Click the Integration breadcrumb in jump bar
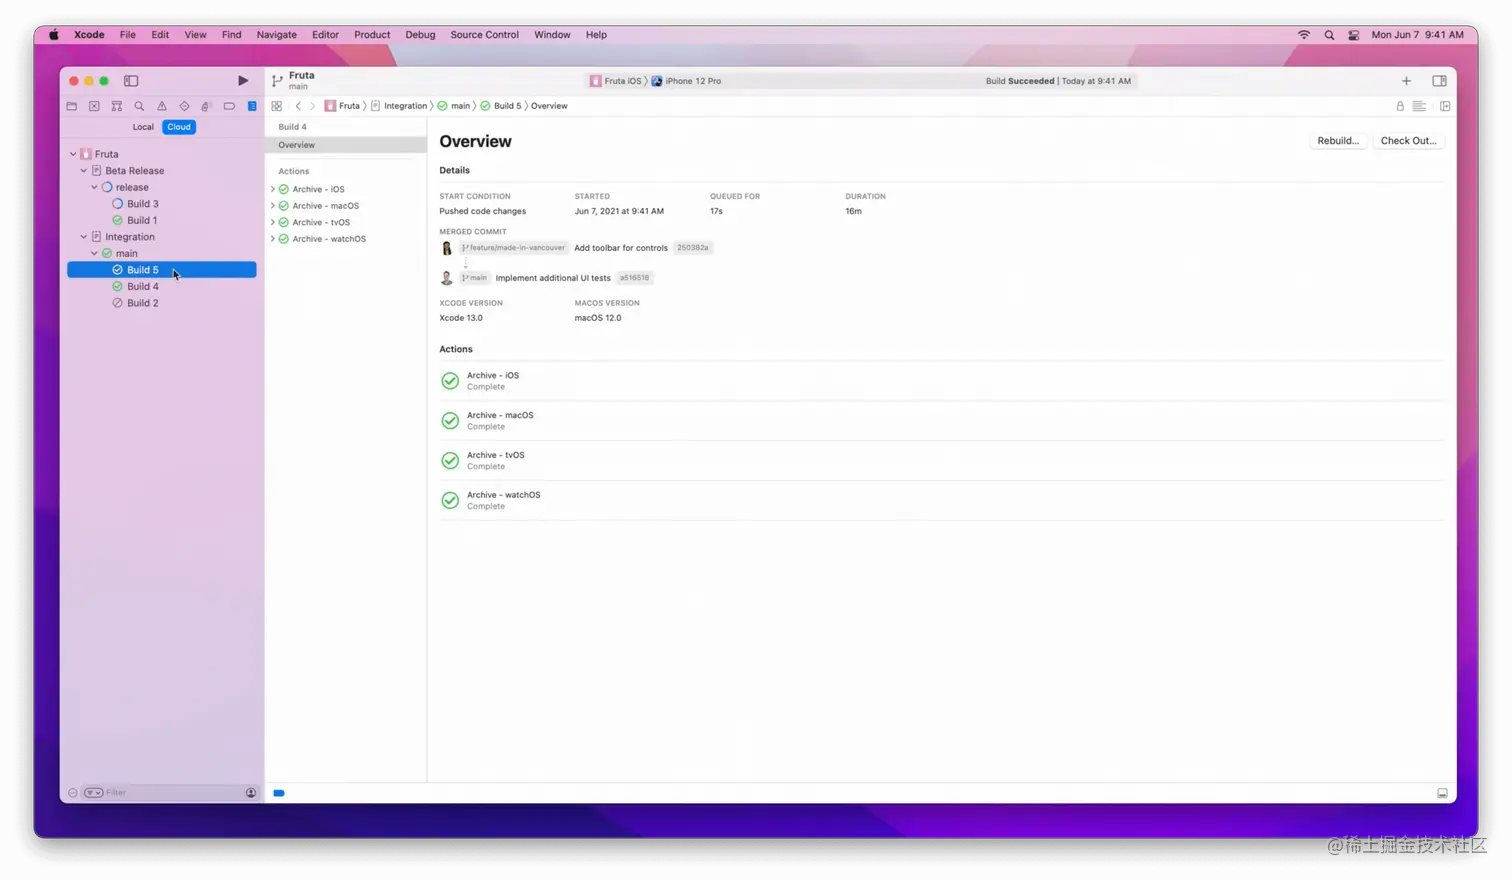Viewport: 1512px width, 880px height. coord(399,106)
